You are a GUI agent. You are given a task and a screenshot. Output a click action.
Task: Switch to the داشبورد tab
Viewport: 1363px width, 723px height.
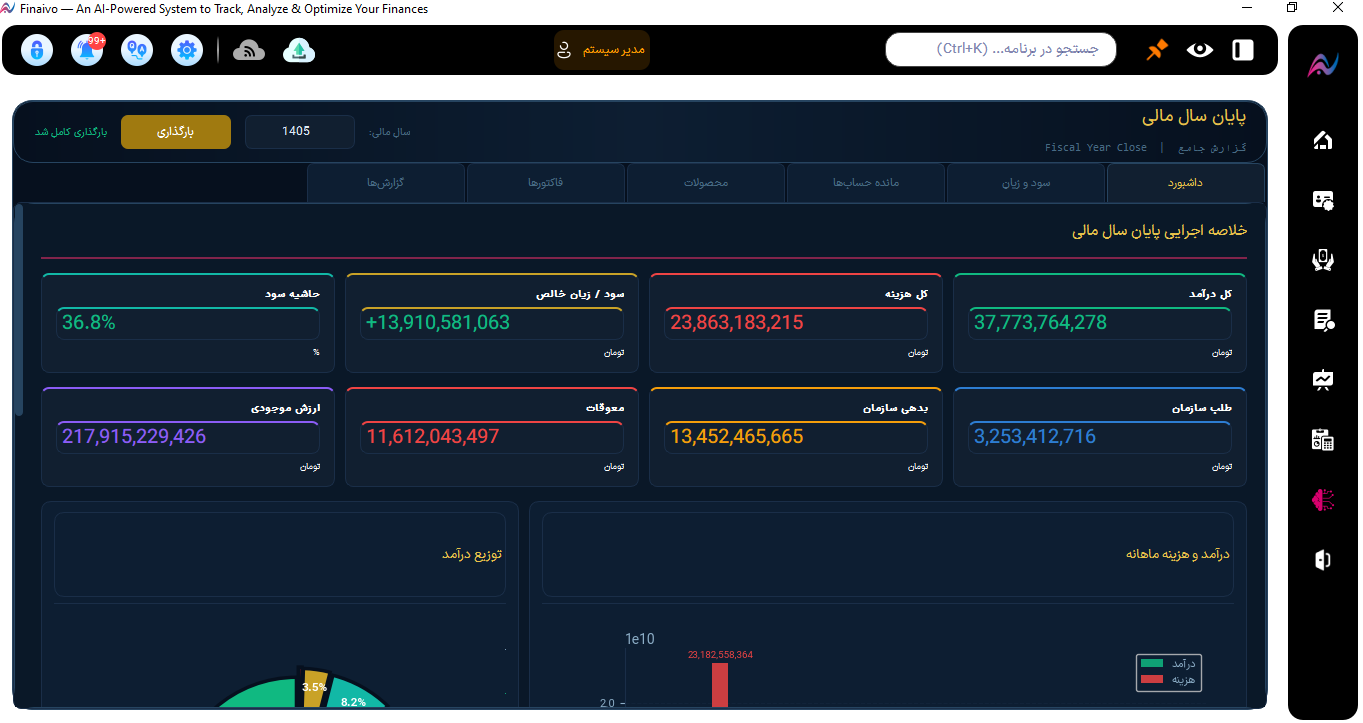(x=1186, y=183)
